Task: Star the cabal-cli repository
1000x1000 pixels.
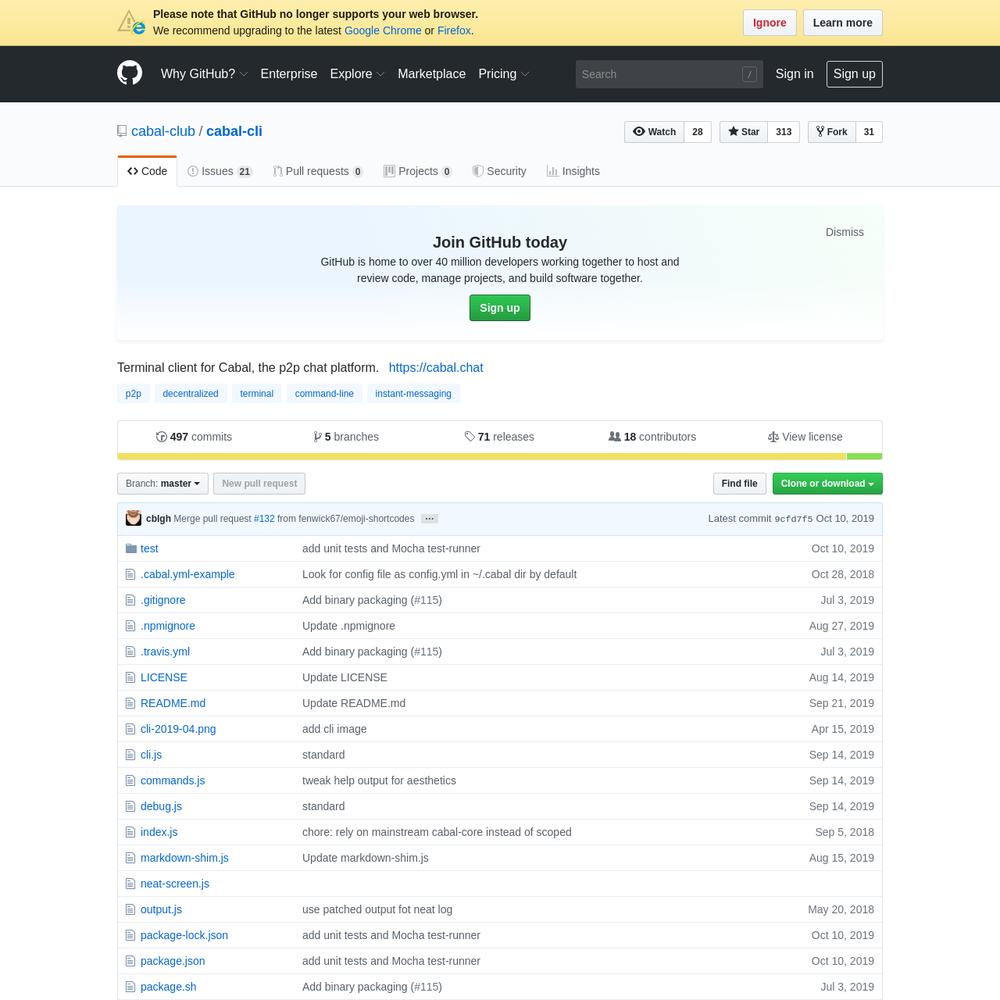Action: (744, 132)
